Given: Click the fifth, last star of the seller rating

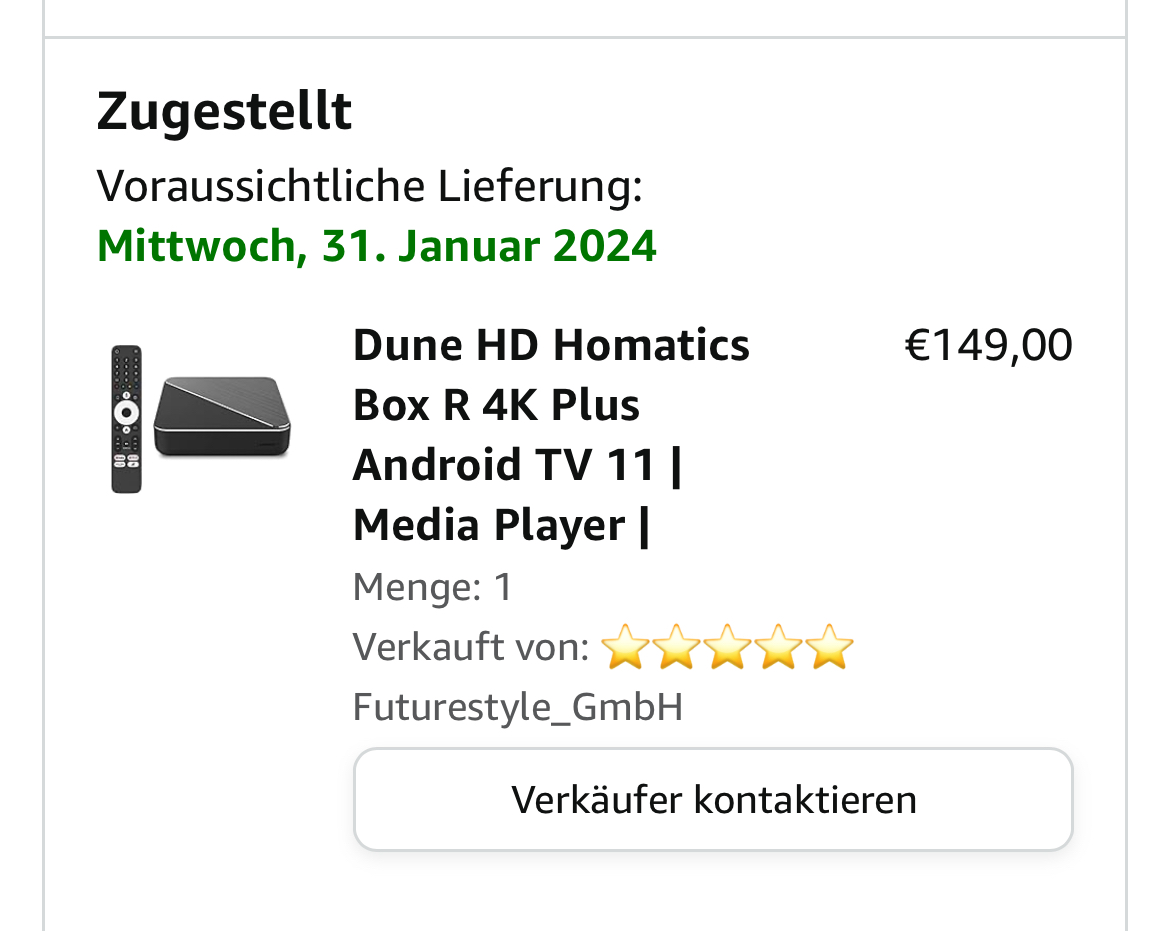Looking at the screenshot, I should tap(829, 647).
